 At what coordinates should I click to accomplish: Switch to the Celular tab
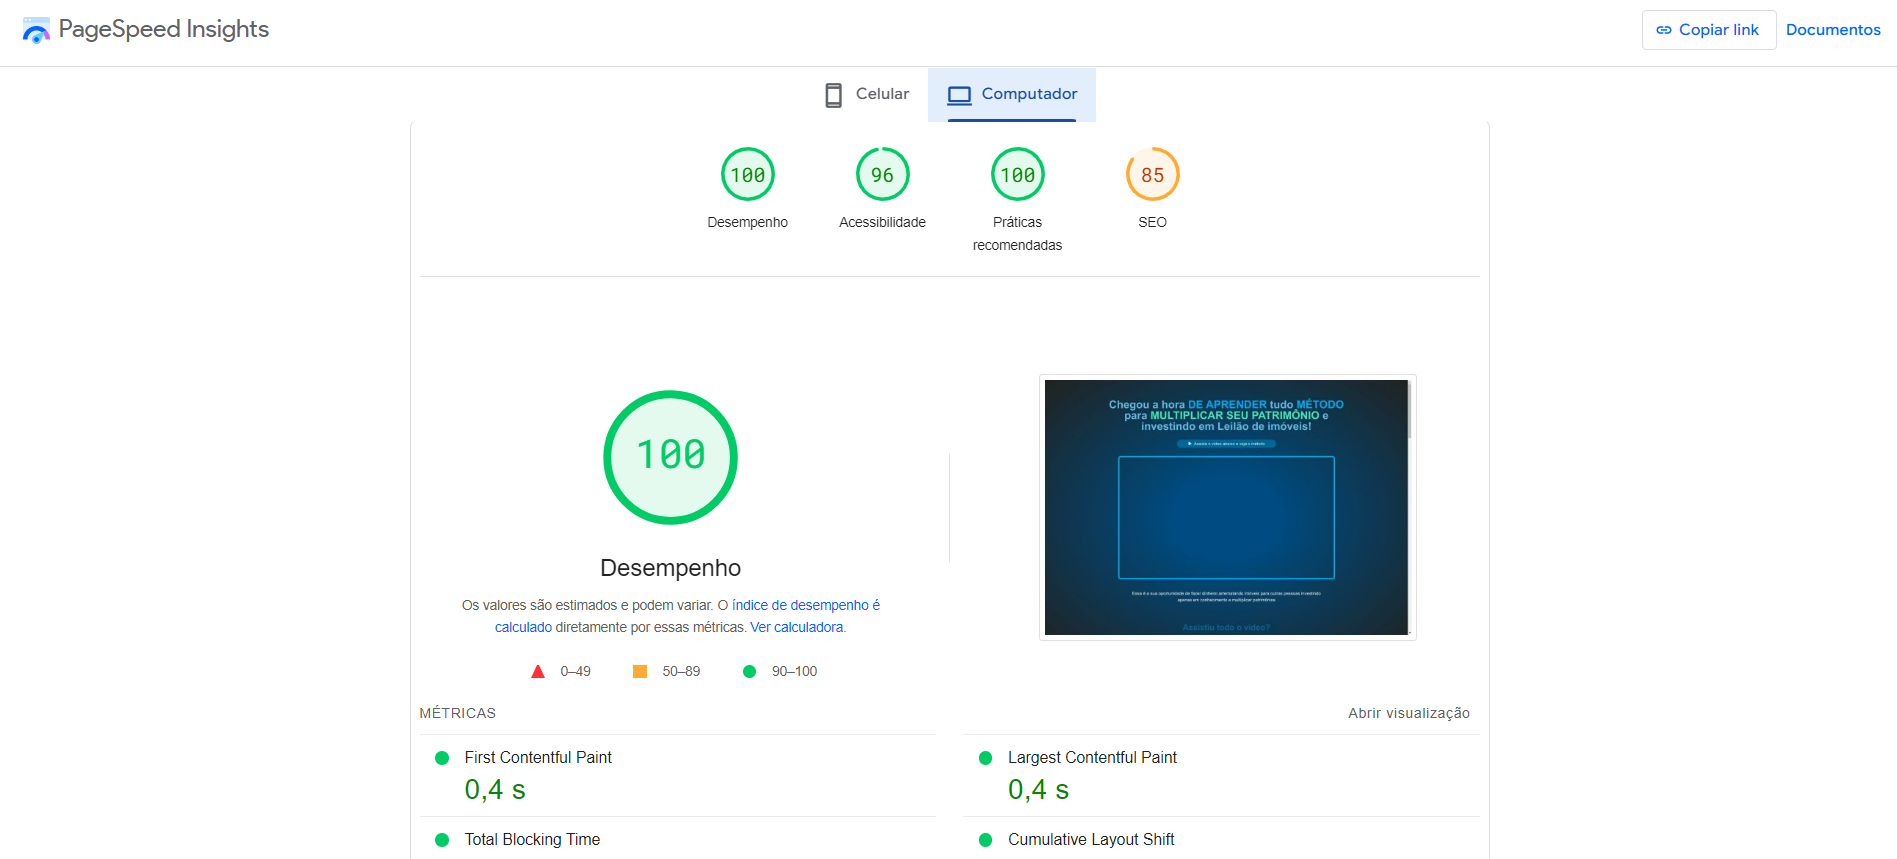tap(866, 94)
